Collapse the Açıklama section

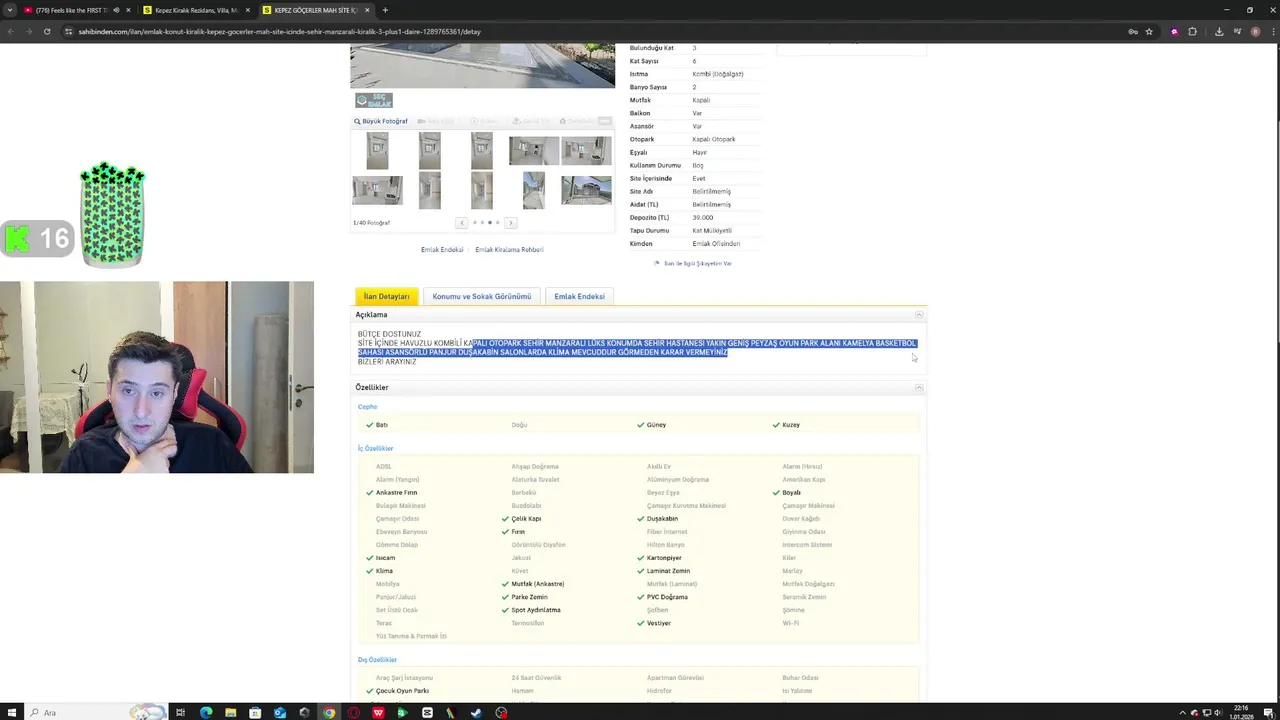919,315
